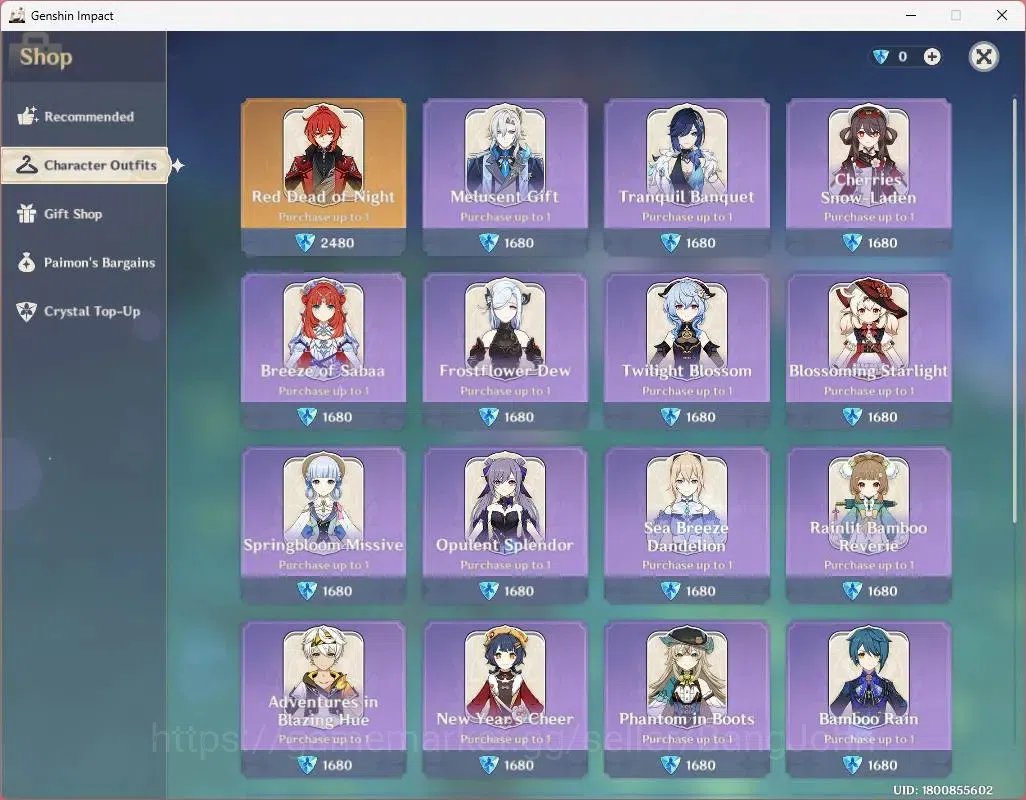
Task: Select the Rainlit Bamboo Reverie outfit card
Action: 868,525
